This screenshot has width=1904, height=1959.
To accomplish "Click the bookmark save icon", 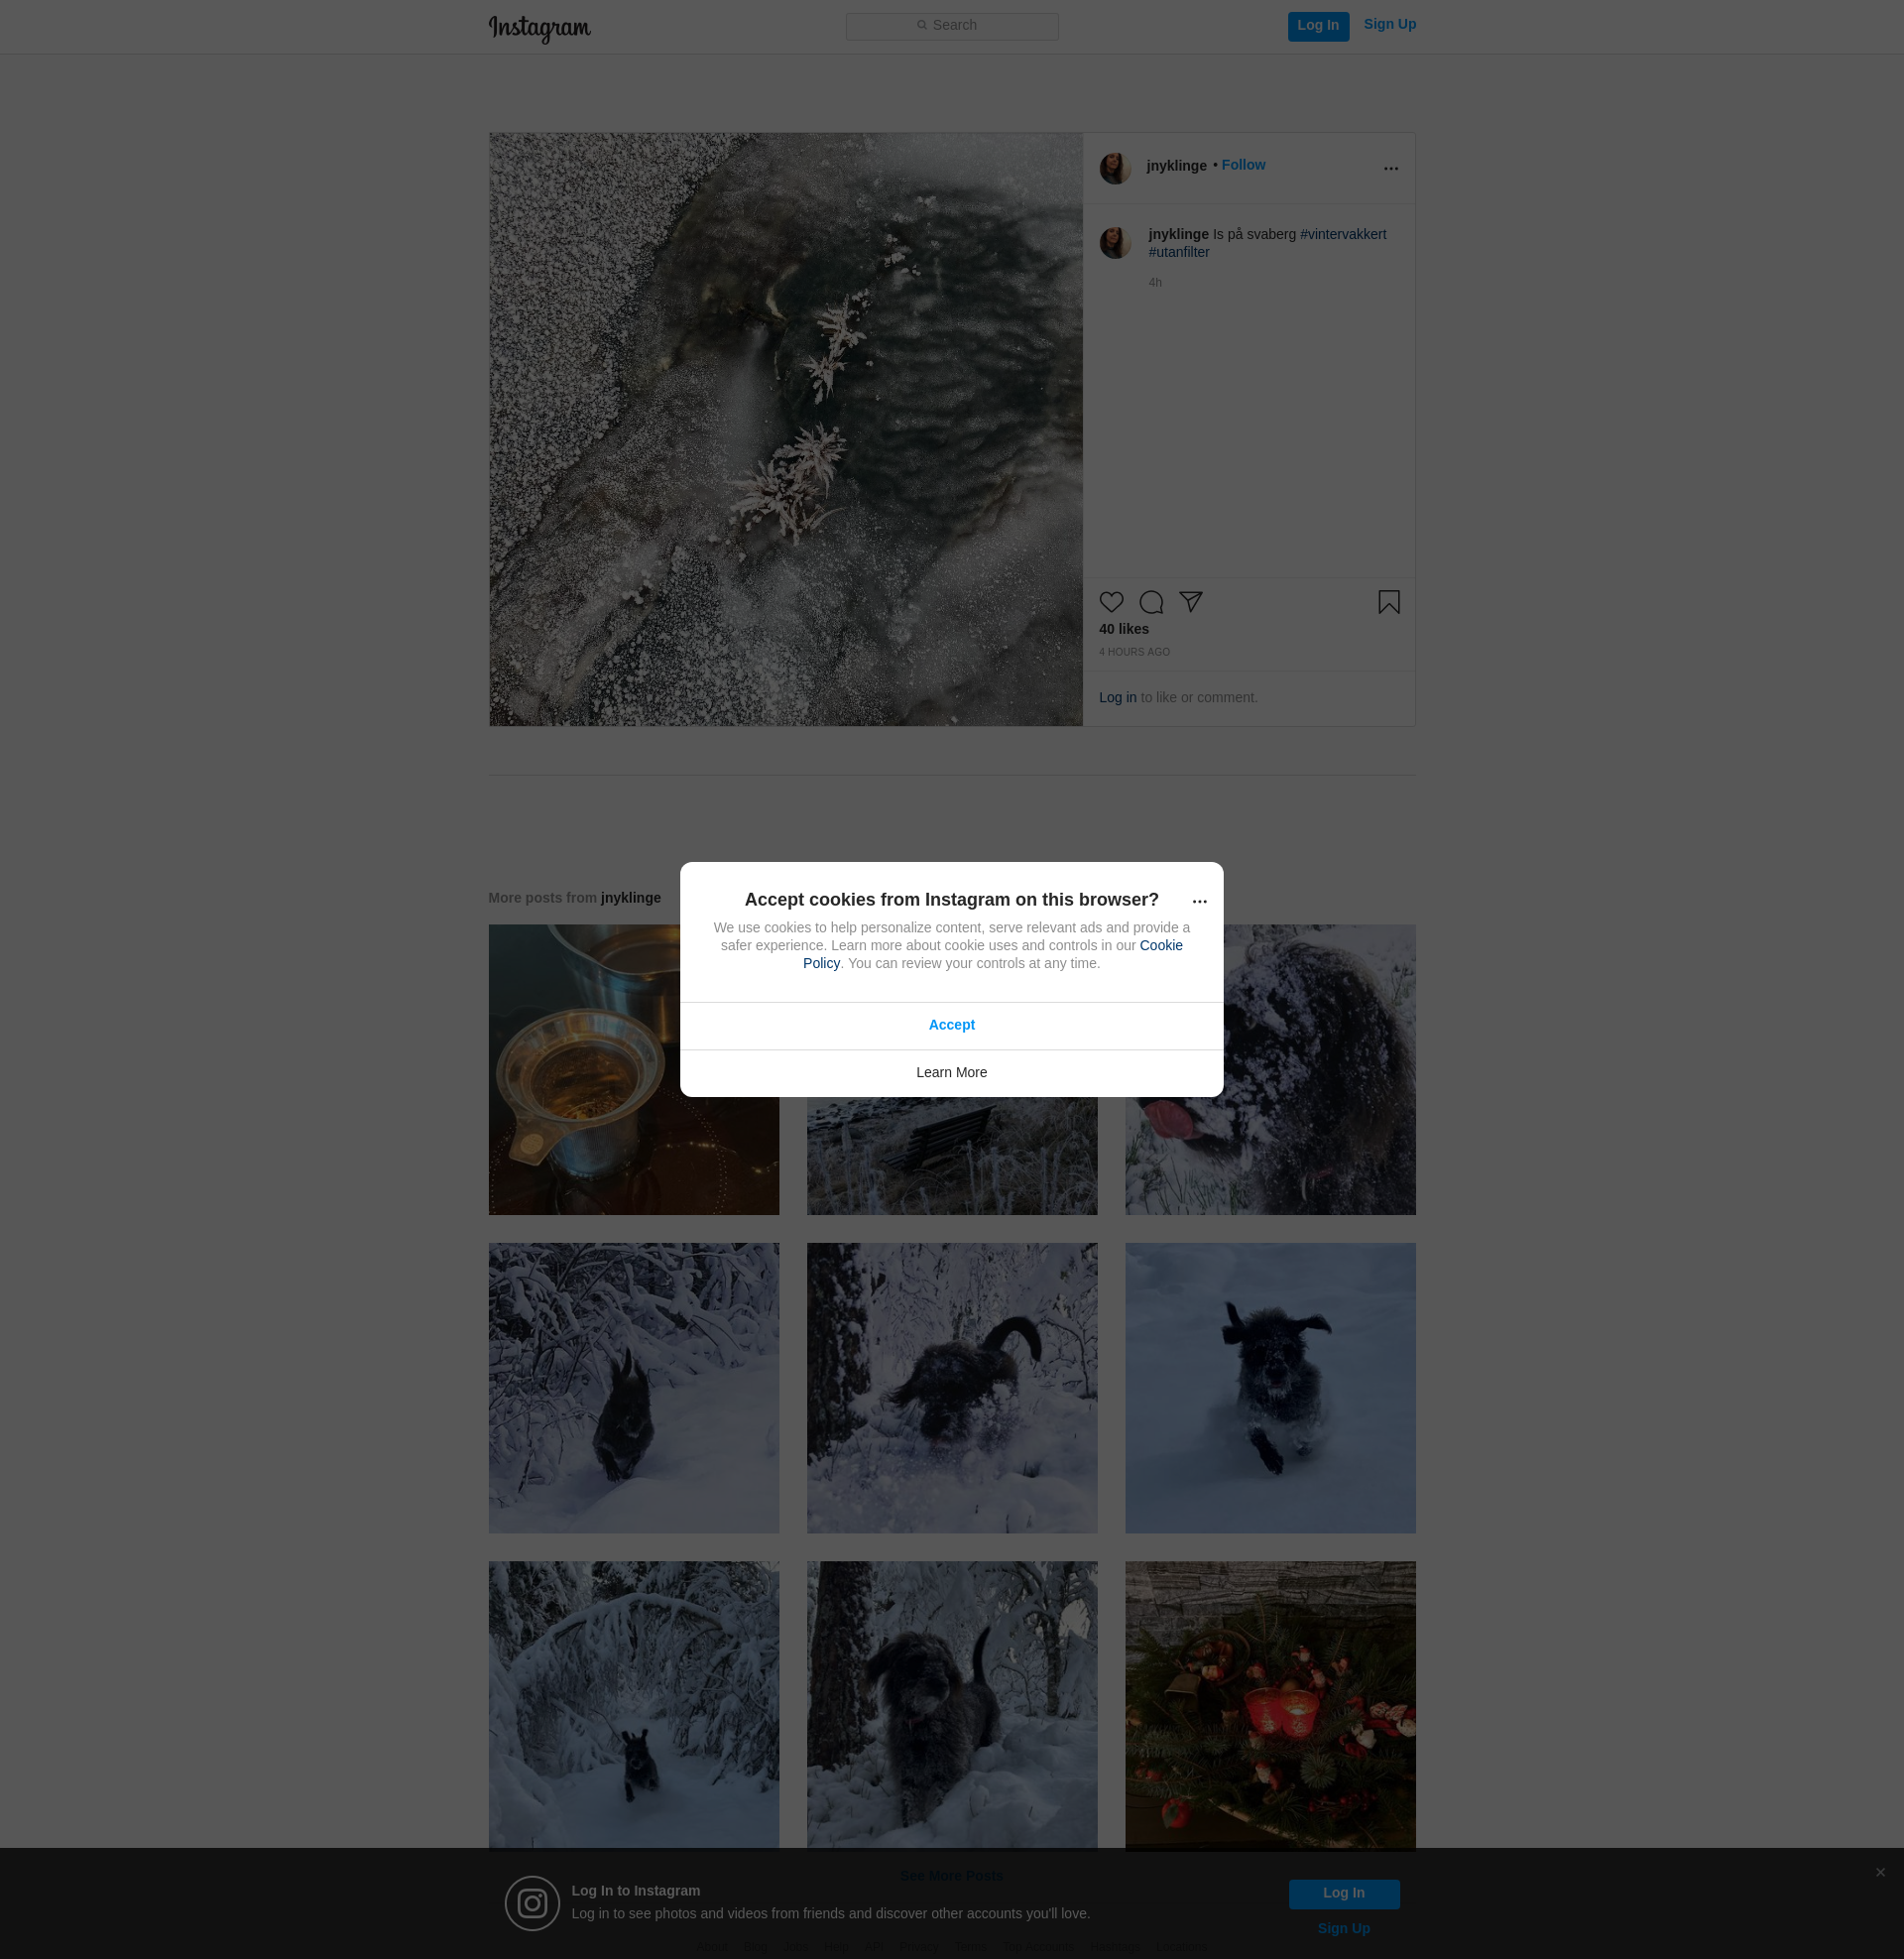I will [1388, 602].
